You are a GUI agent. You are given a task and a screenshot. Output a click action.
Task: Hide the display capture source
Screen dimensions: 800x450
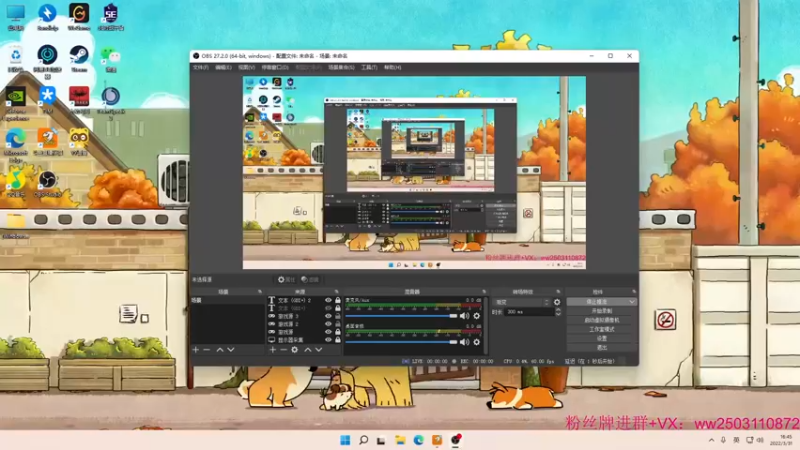pyautogui.click(x=329, y=340)
